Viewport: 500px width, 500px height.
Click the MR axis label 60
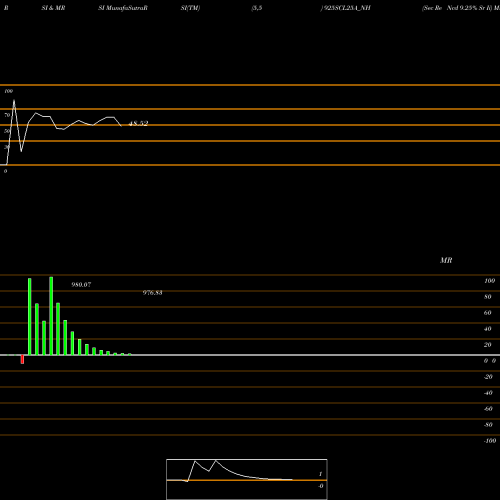(488, 313)
